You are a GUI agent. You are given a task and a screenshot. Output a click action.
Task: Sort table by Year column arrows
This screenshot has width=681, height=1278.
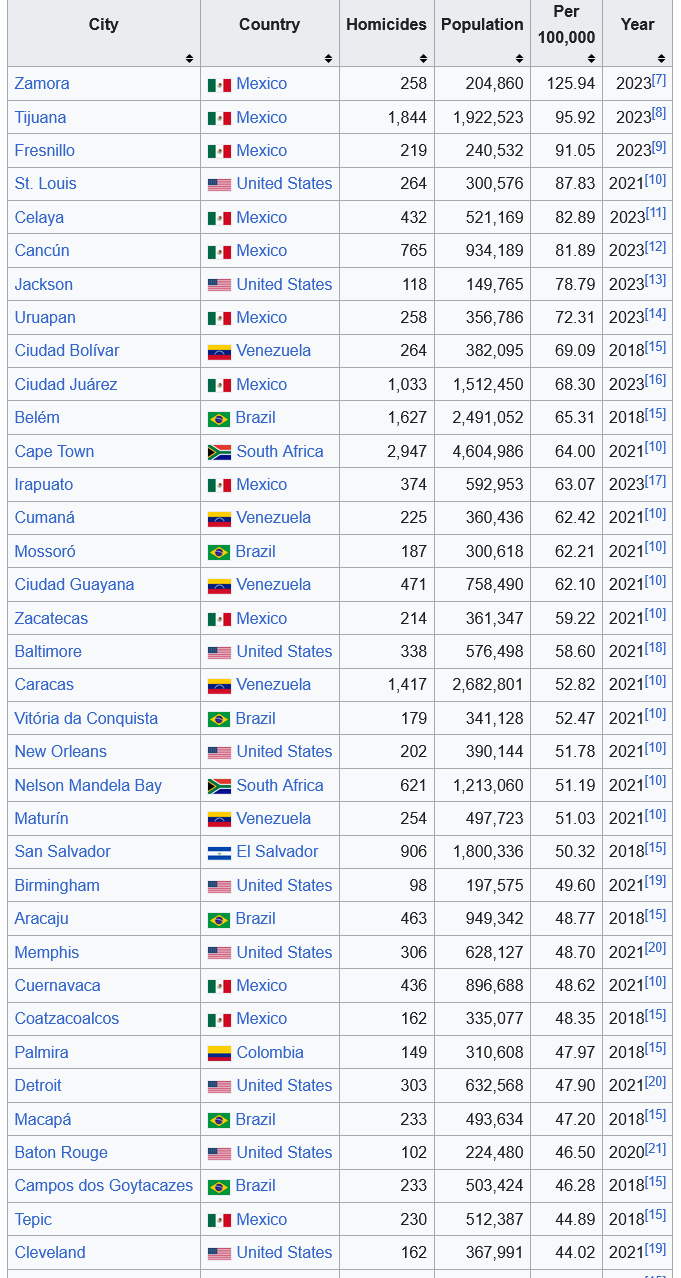pyautogui.click(x=661, y=58)
